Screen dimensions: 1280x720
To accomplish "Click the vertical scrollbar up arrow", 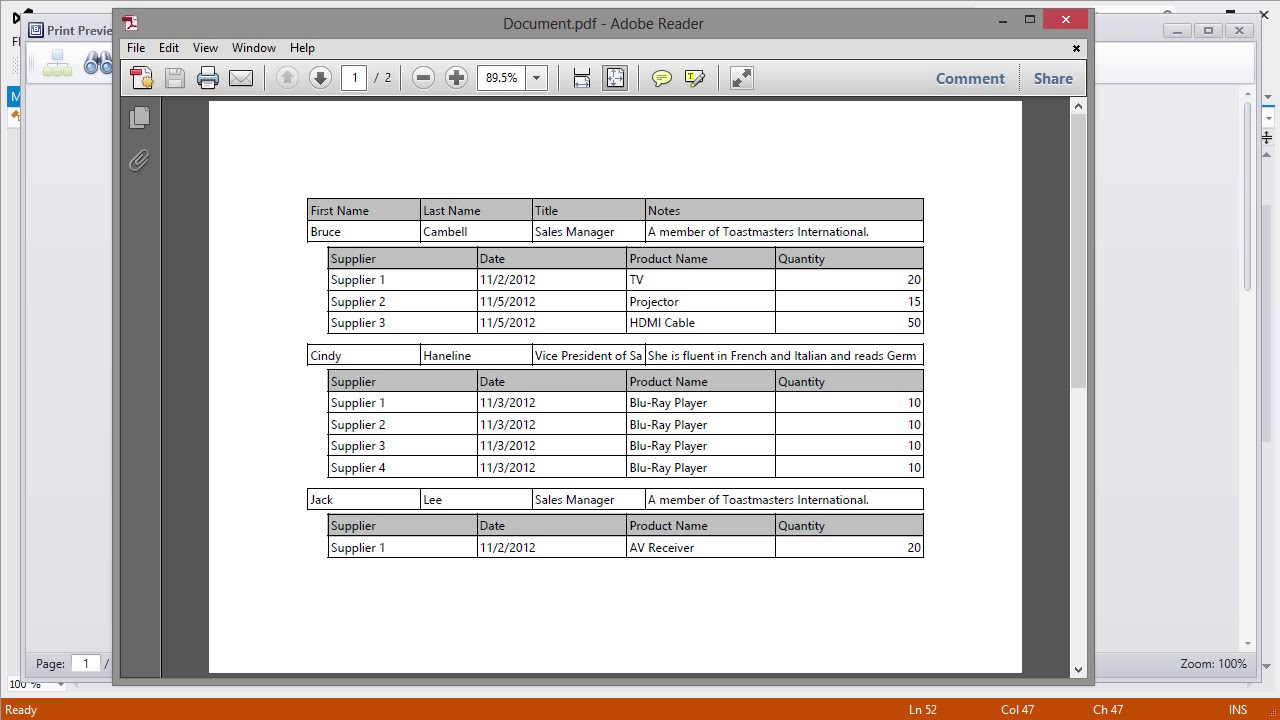I will [1078, 106].
